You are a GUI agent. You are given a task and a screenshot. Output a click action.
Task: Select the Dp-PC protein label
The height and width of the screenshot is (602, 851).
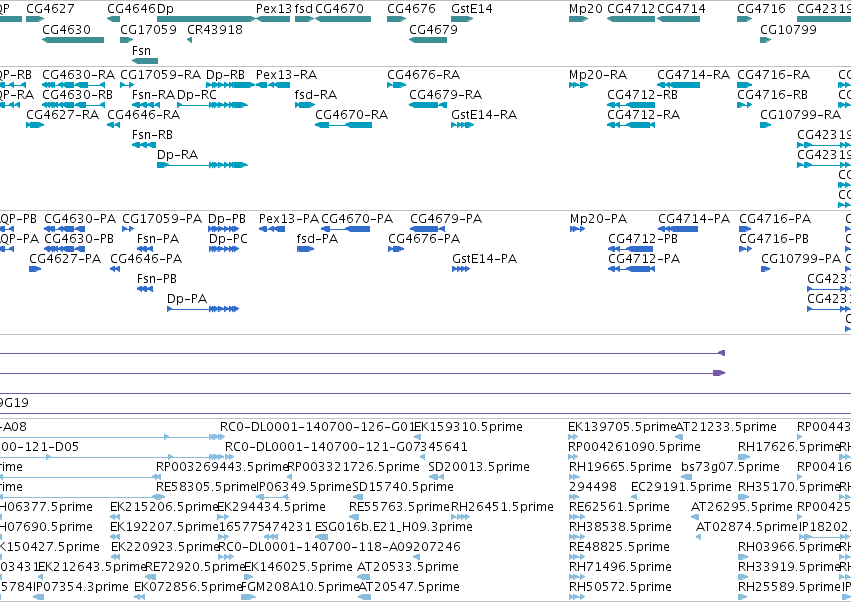(228, 239)
